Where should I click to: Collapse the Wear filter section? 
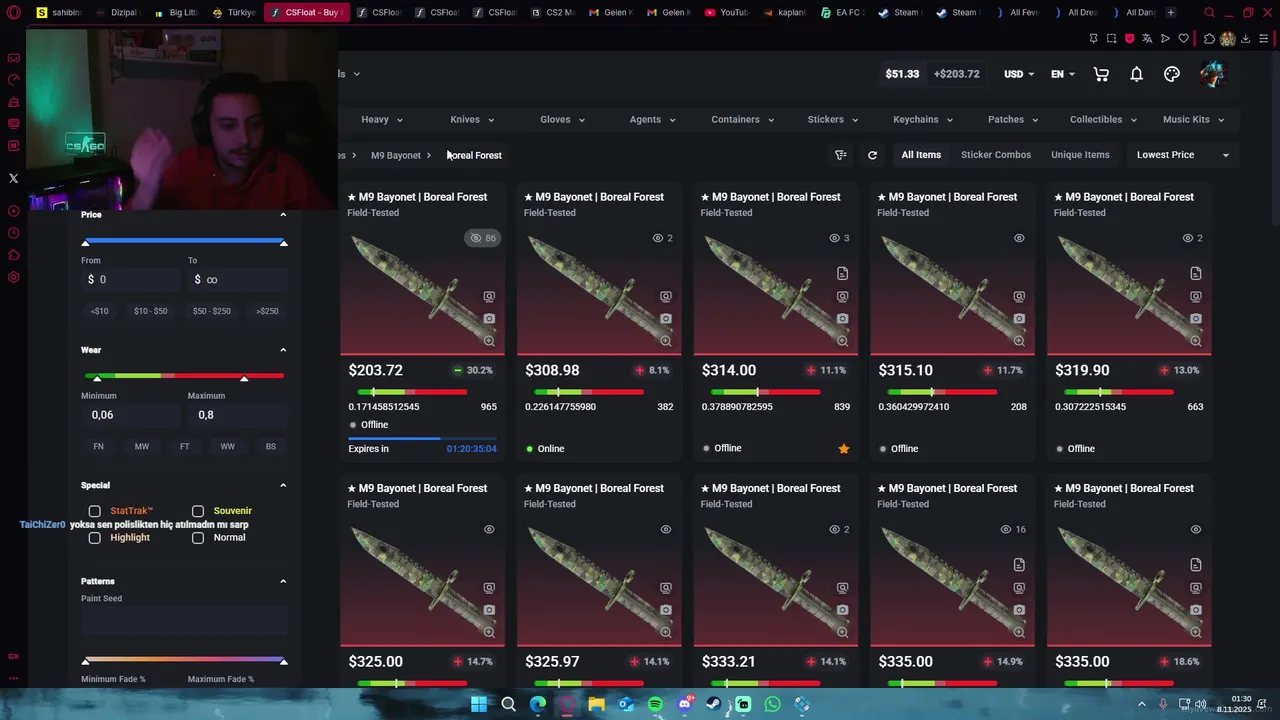click(x=283, y=350)
